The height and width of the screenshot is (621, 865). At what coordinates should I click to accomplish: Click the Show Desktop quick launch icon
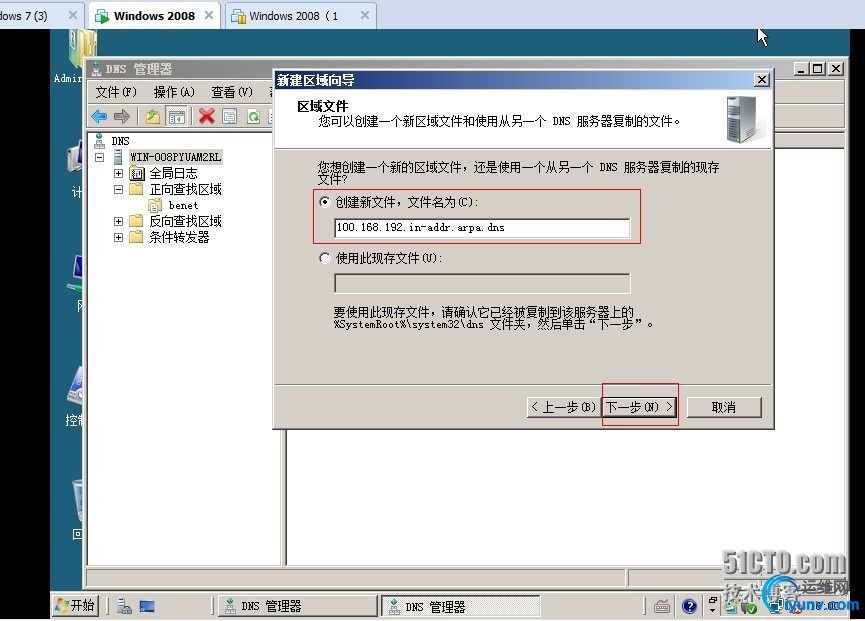(147, 607)
